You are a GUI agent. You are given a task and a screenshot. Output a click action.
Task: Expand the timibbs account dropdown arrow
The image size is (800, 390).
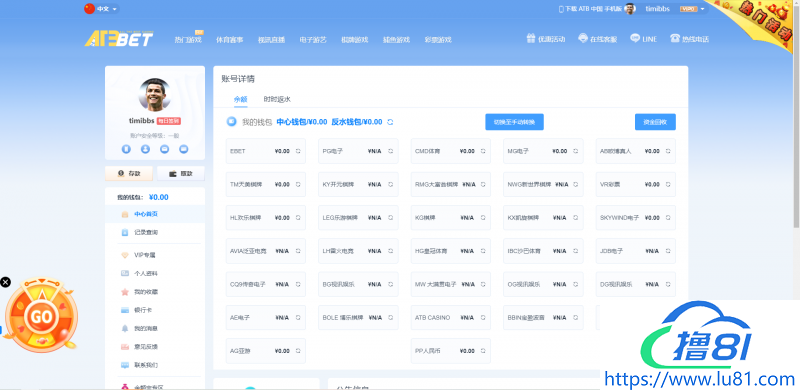point(702,9)
